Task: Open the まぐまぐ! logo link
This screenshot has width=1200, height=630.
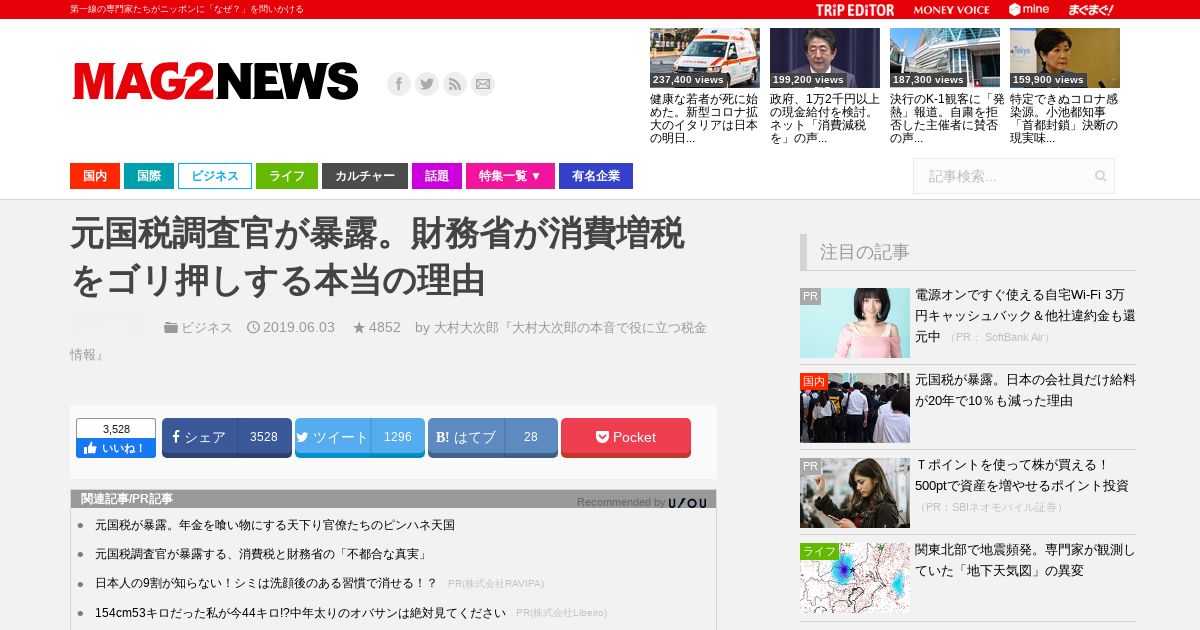Action: click(x=1091, y=10)
